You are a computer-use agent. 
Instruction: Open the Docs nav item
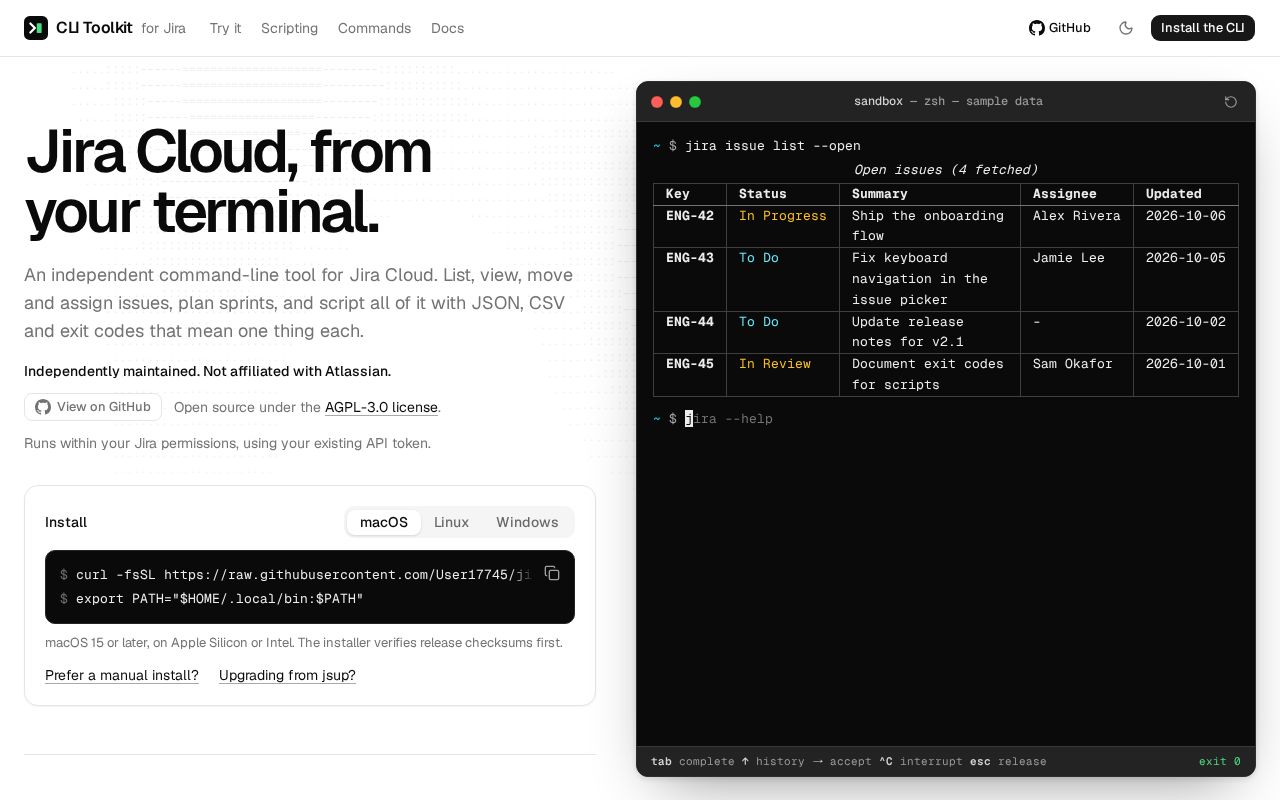point(447,28)
